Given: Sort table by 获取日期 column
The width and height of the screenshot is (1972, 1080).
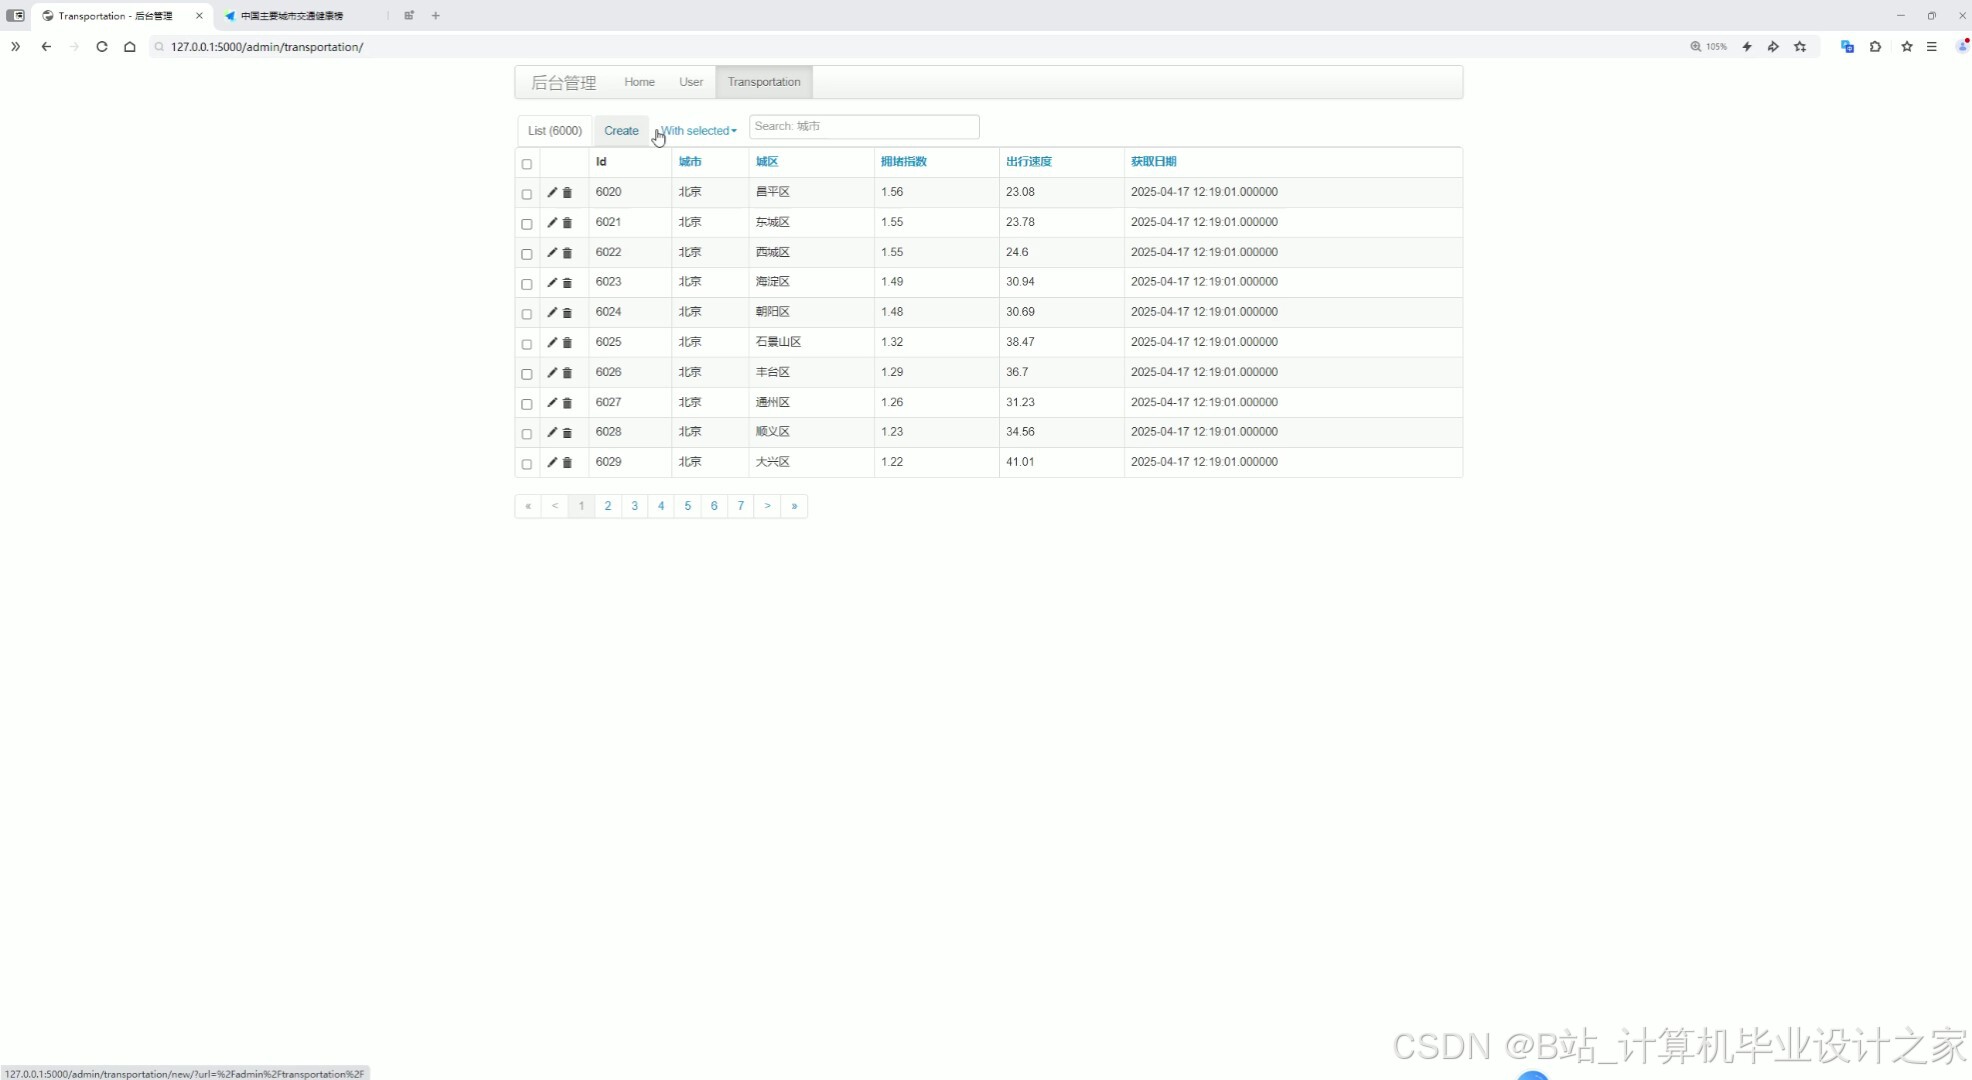Looking at the screenshot, I should (x=1154, y=161).
